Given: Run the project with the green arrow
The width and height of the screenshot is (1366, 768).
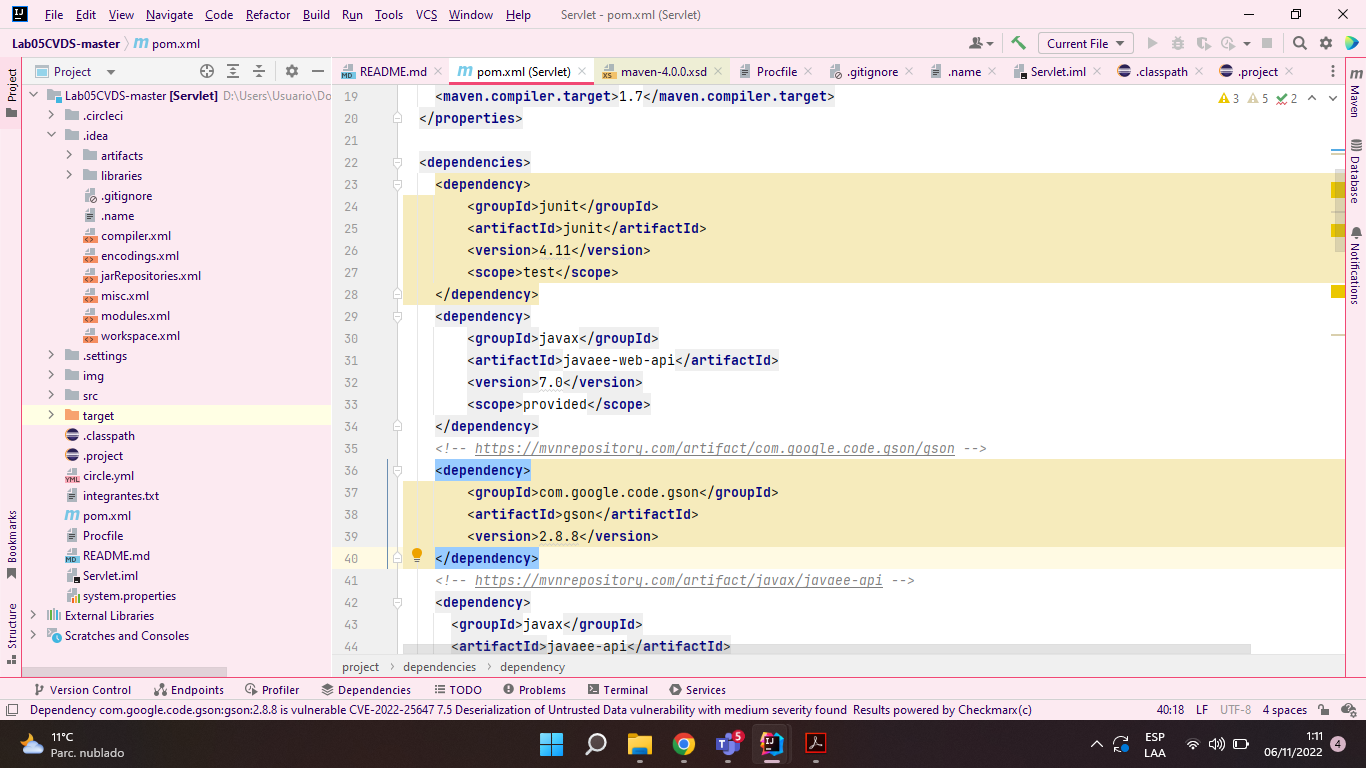Looking at the screenshot, I should 1151,44.
